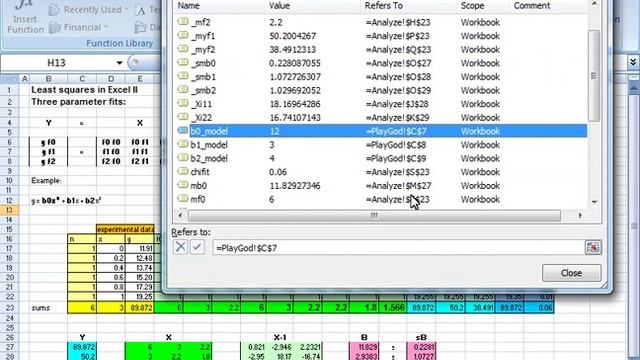Click the pink B value 11.829 cell
The image size is (640, 360).
click(x=364, y=347)
